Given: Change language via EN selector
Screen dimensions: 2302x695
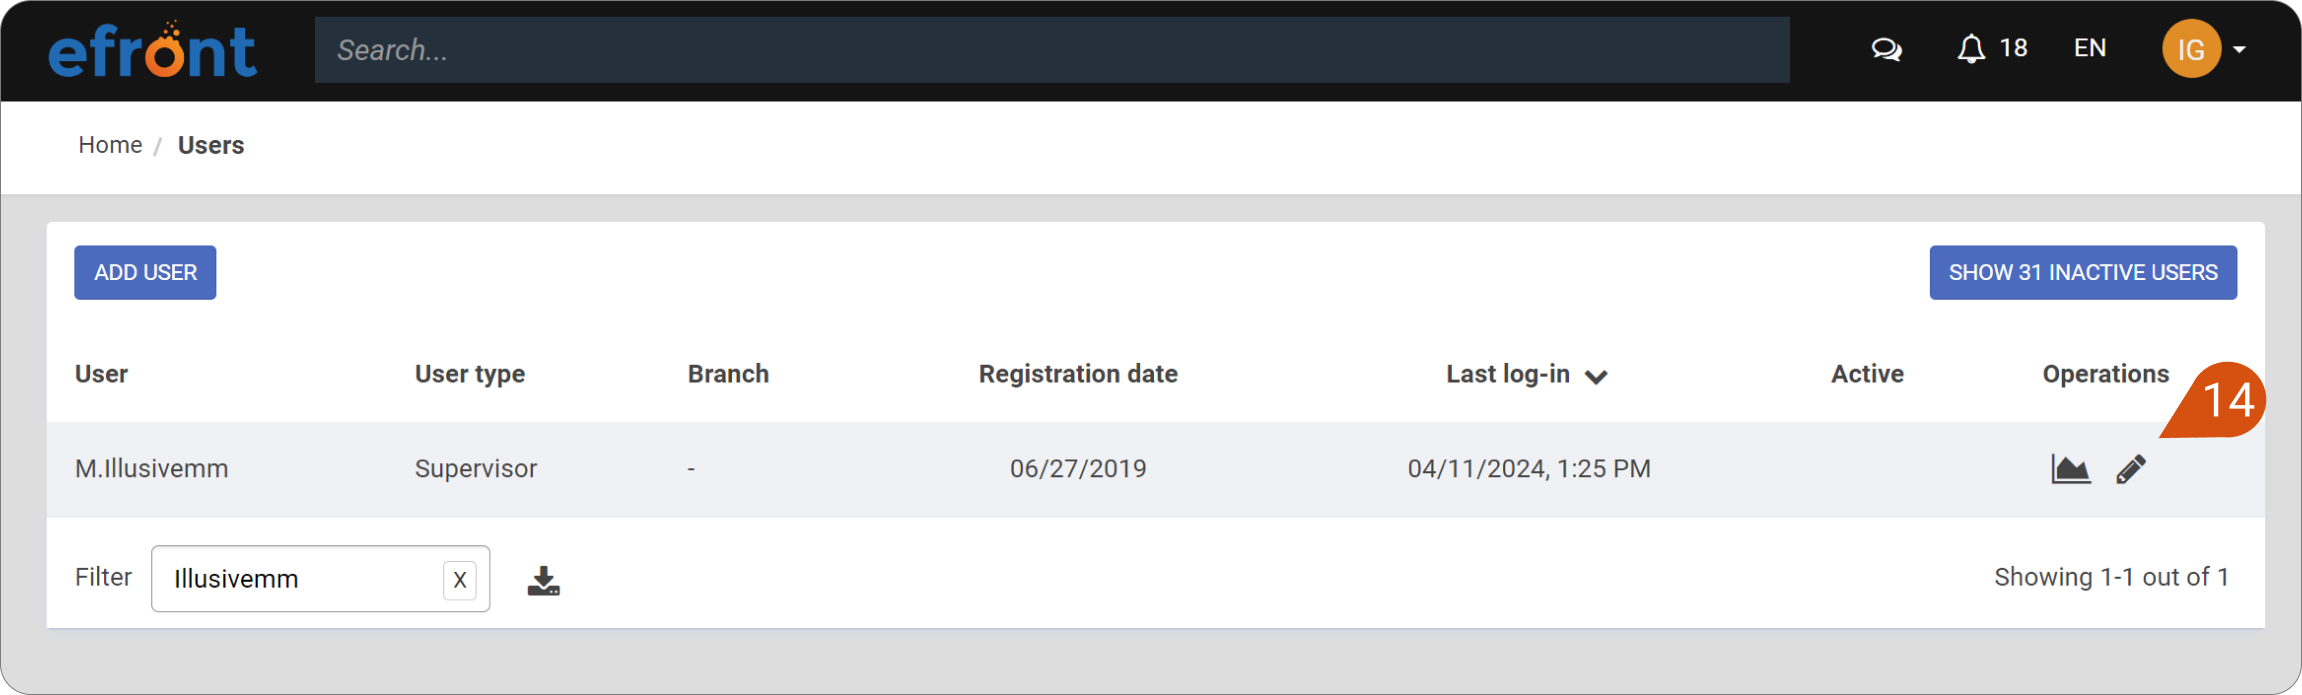Looking at the screenshot, I should pyautogui.click(x=2090, y=48).
